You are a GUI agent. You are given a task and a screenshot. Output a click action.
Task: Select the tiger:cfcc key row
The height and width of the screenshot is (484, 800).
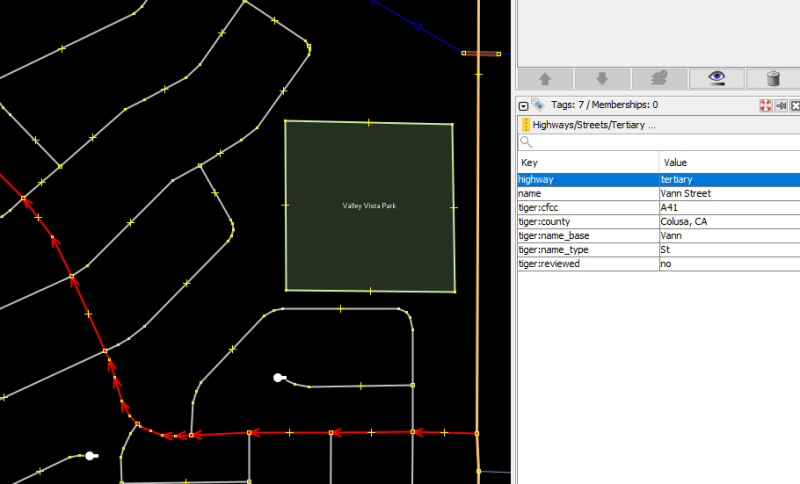point(589,208)
